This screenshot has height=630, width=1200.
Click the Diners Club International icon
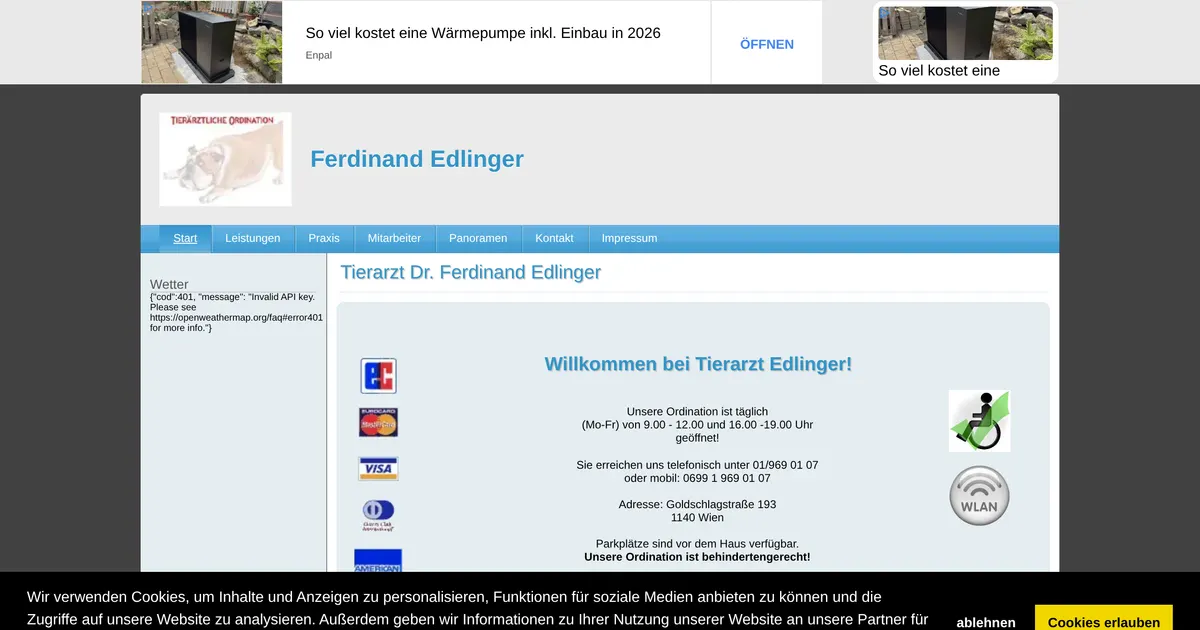(378, 513)
